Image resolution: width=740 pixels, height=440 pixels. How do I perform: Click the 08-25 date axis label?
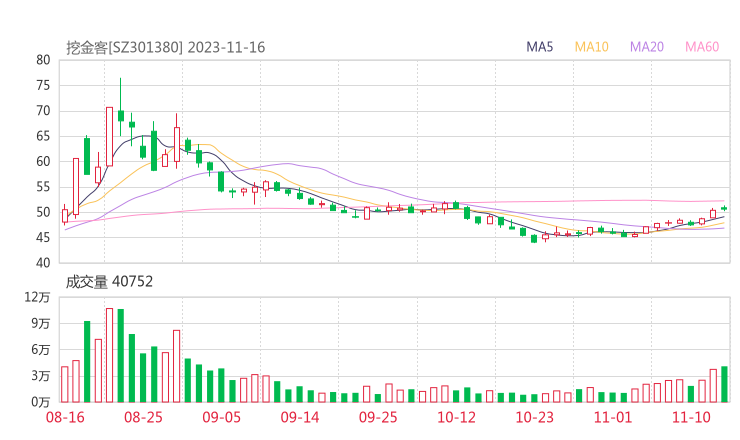click(143, 417)
